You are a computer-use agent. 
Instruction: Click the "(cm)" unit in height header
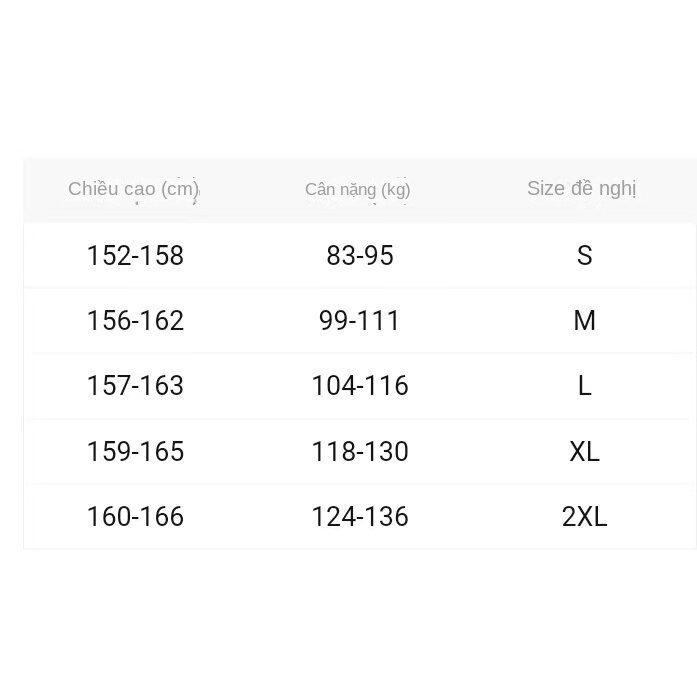[x=180, y=188]
